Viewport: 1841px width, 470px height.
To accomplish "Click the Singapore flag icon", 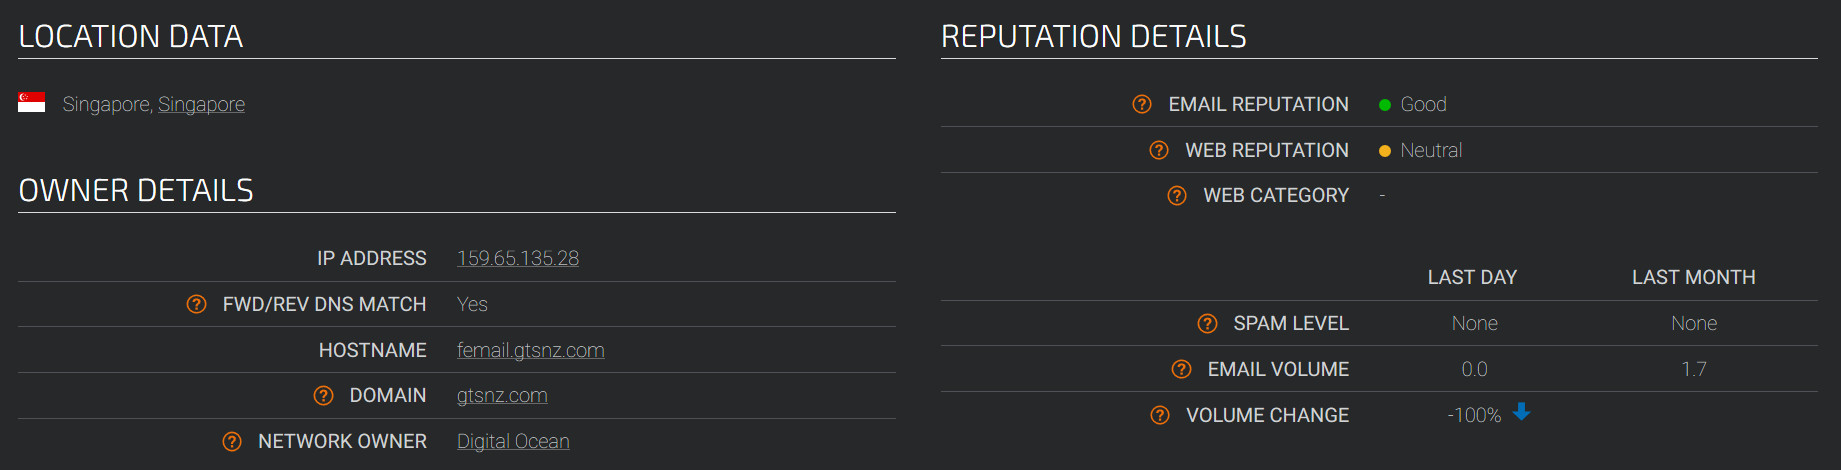I will coord(31,102).
